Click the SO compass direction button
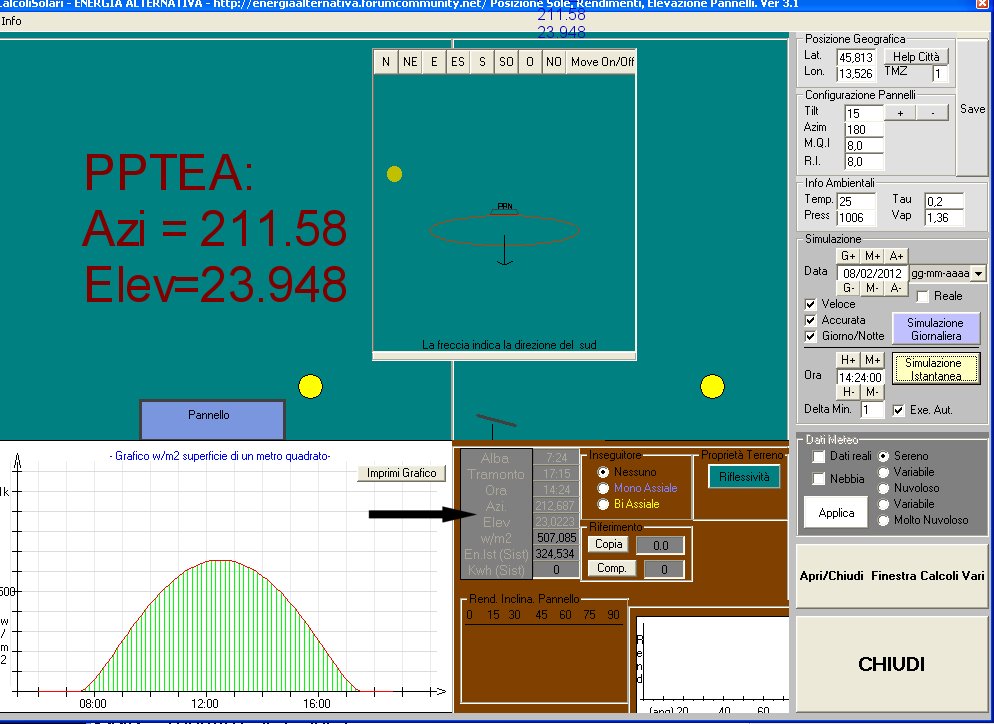994x724 pixels. click(x=506, y=61)
